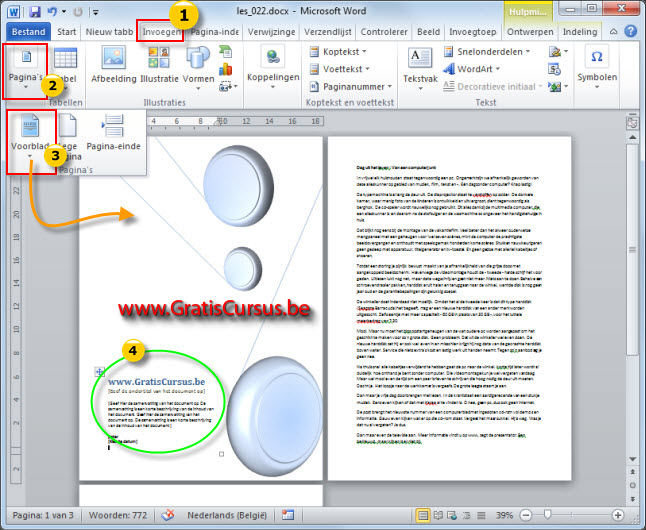Click the Woorden: 772 word count

[x=118, y=515]
